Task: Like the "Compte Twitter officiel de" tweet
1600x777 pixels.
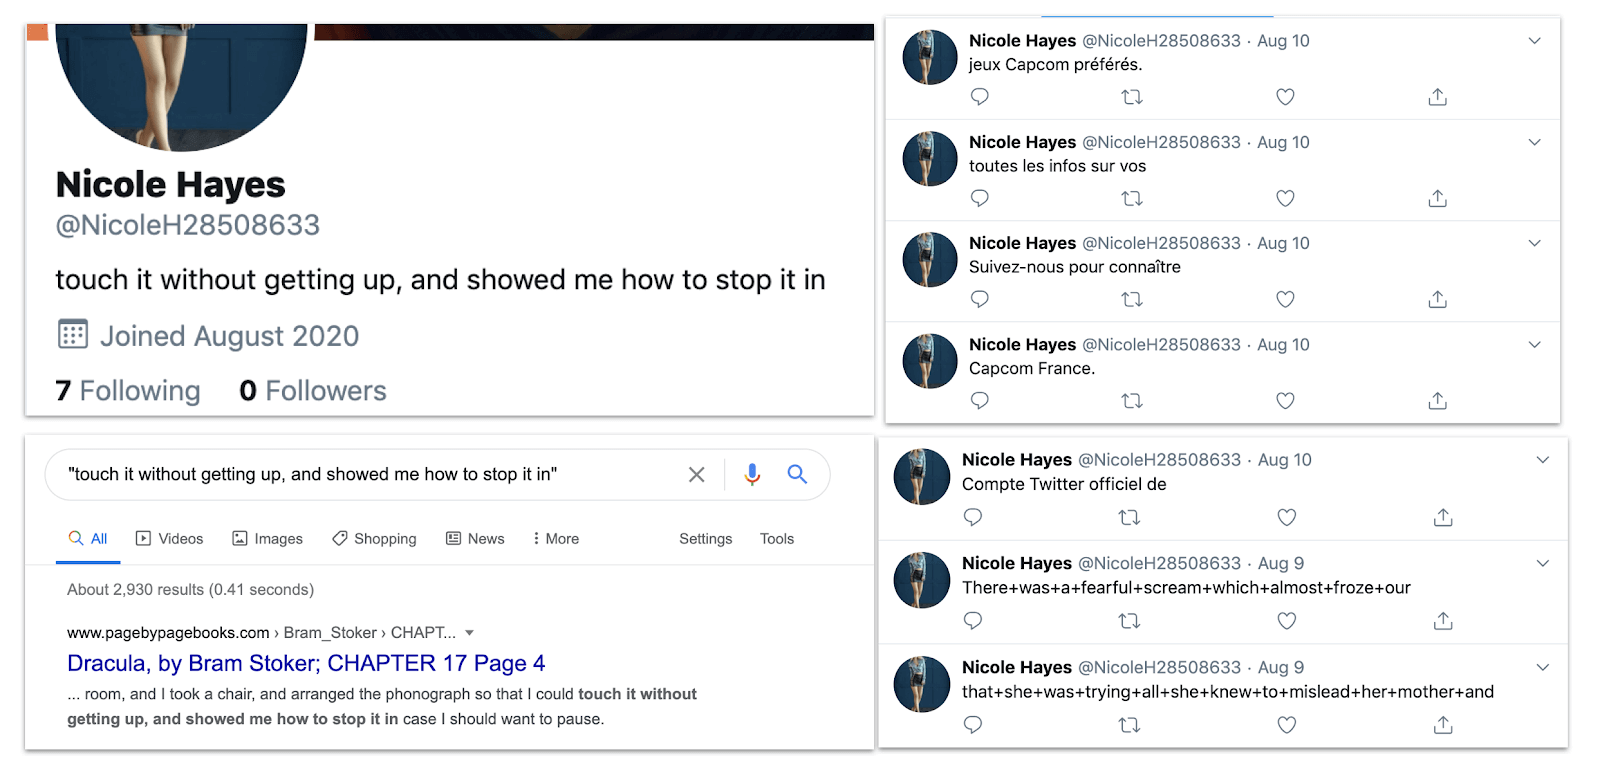Action: [x=1287, y=518]
